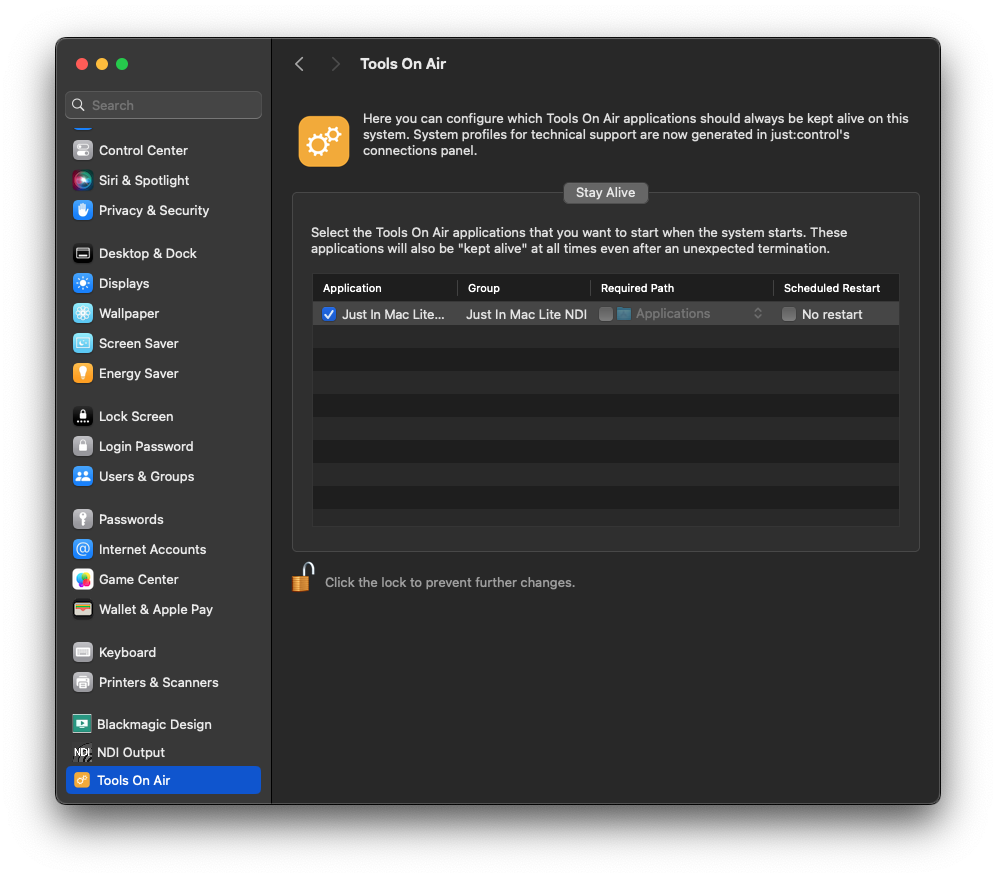
Task: Tick the No restart checkbox
Action: click(x=789, y=314)
